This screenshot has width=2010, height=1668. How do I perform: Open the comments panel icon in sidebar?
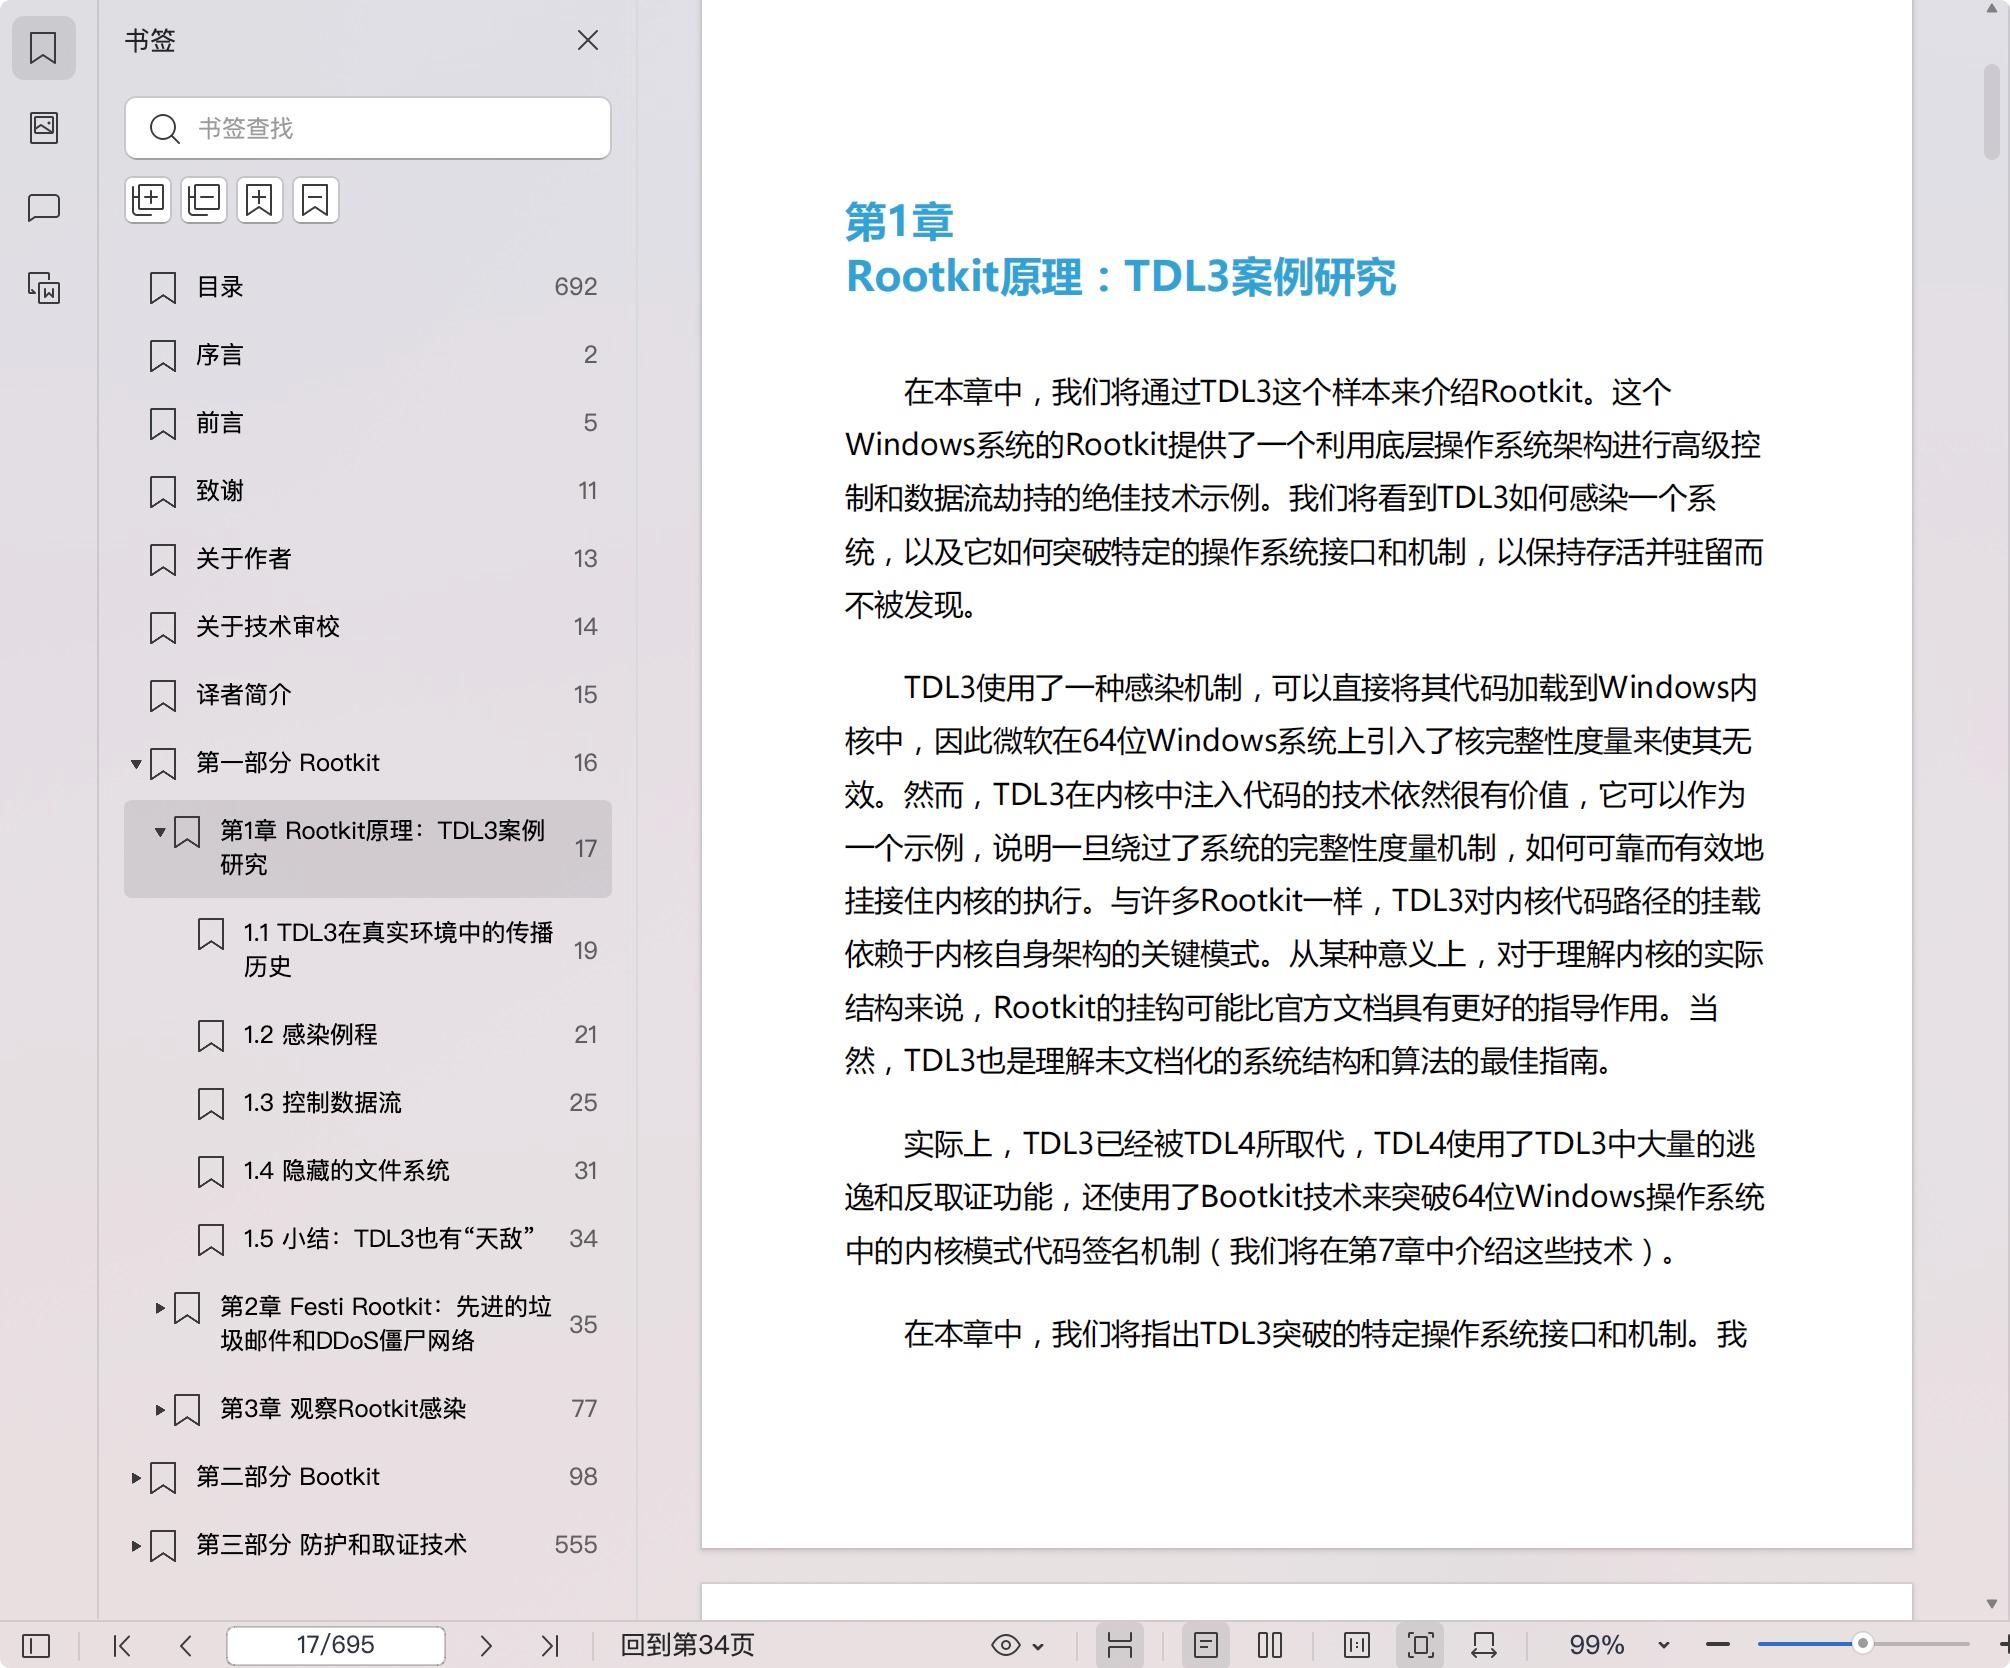point(44,207)
